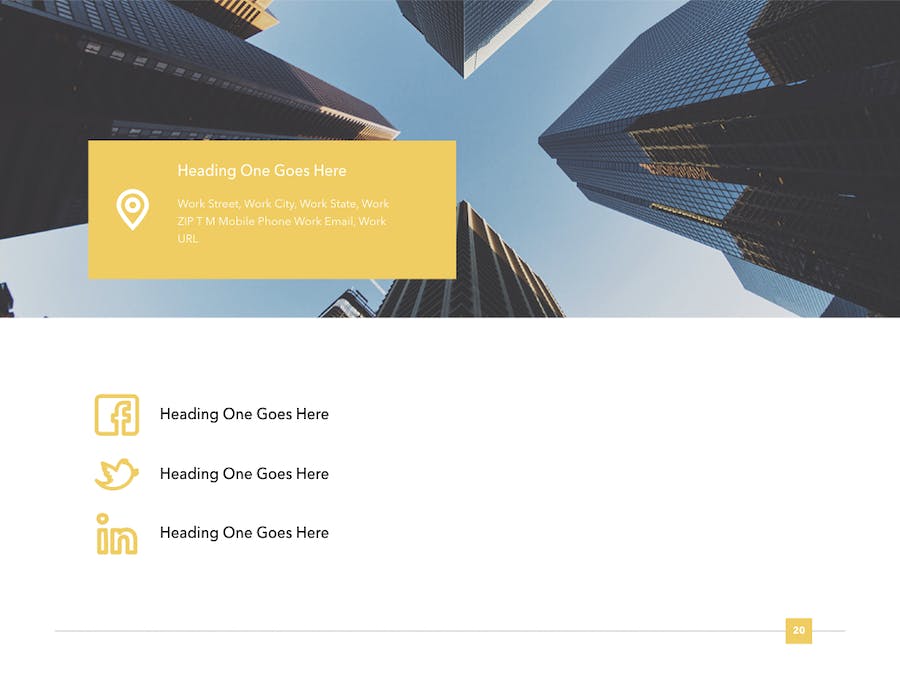
Task: Select the heading beside the Facebook icon
Action: (x=244, y=414)
